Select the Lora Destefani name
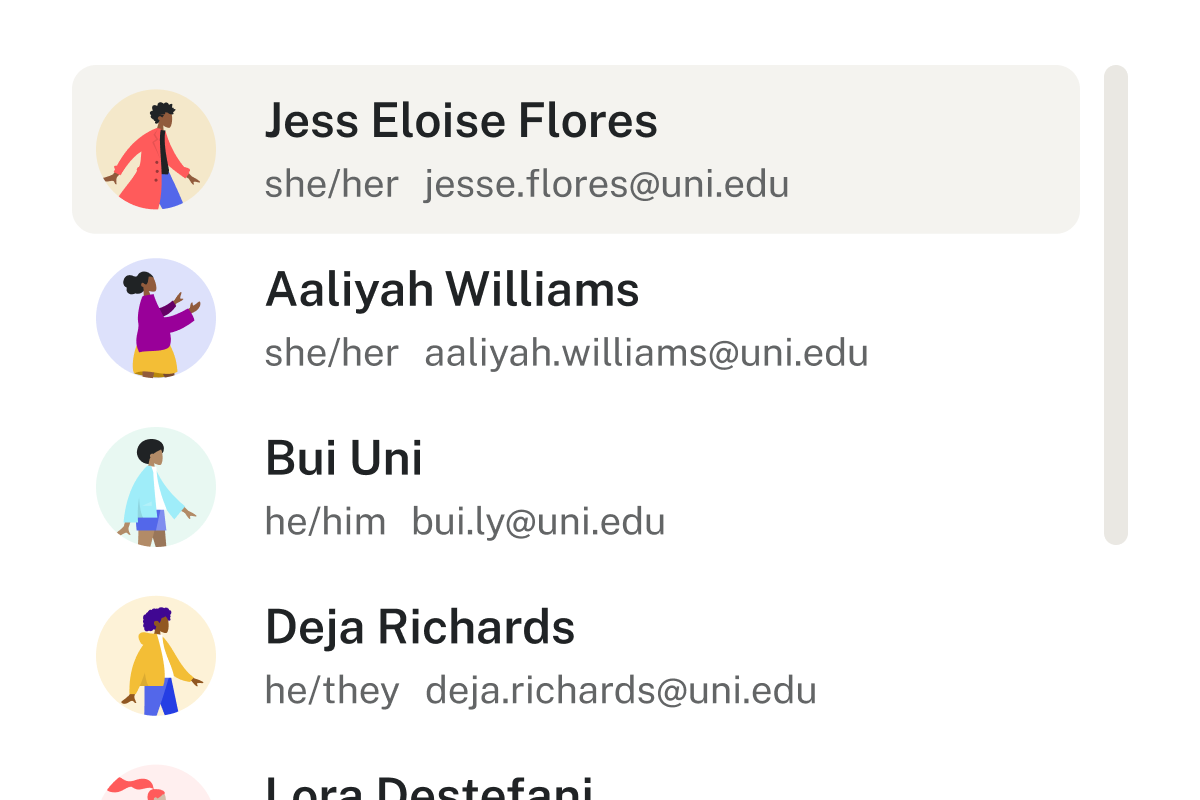1200x800 pixels. [x=429, y=787]
